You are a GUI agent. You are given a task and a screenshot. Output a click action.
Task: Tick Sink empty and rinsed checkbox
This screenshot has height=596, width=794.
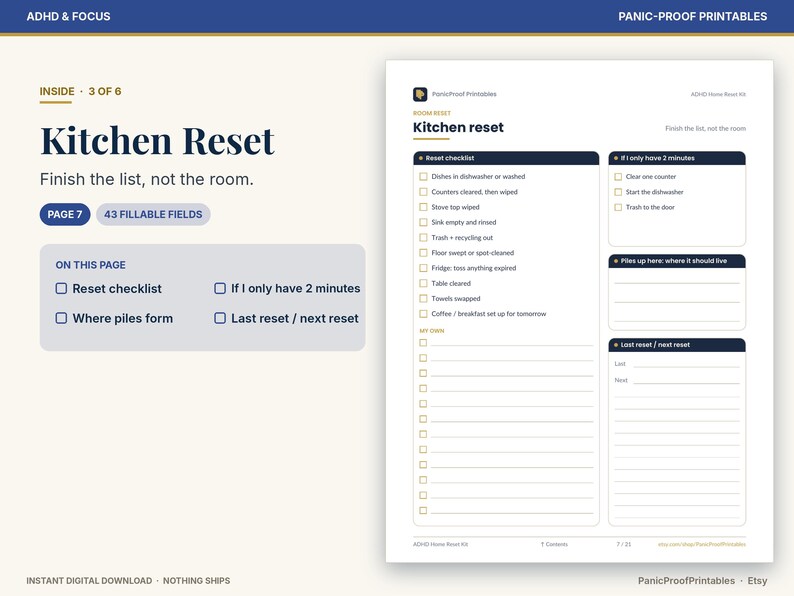click(x=423, y=222)
